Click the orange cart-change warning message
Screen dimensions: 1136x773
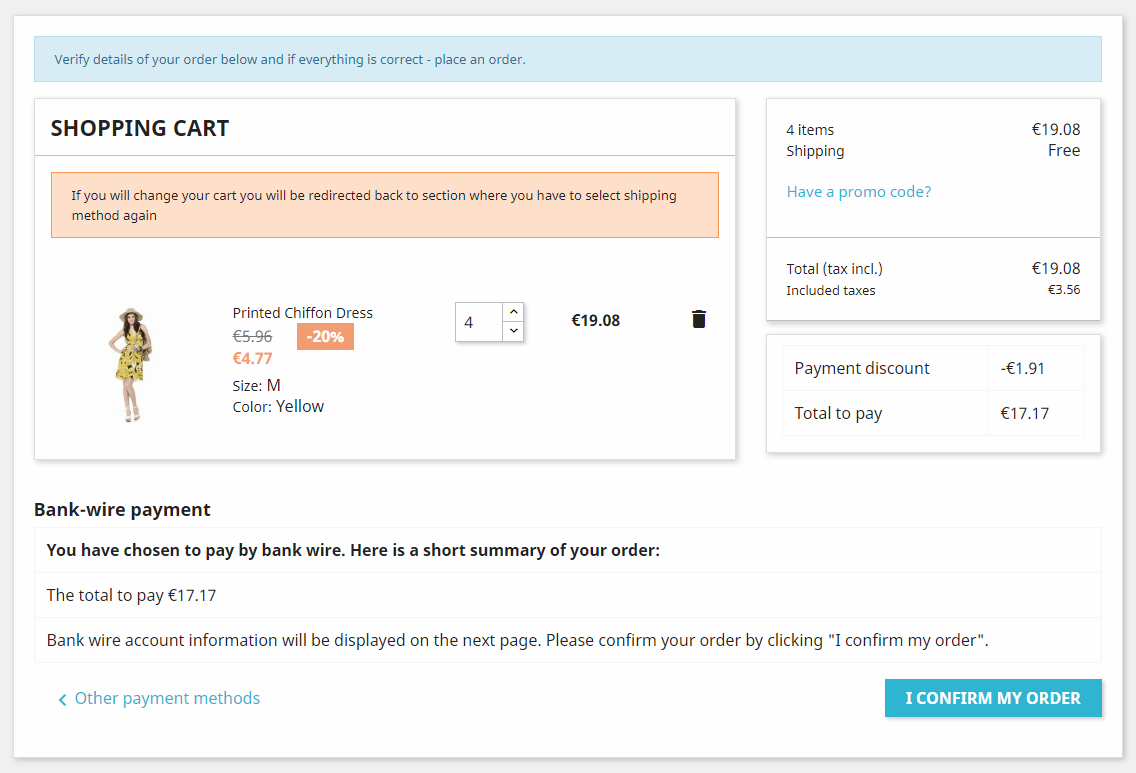[384, 205]
